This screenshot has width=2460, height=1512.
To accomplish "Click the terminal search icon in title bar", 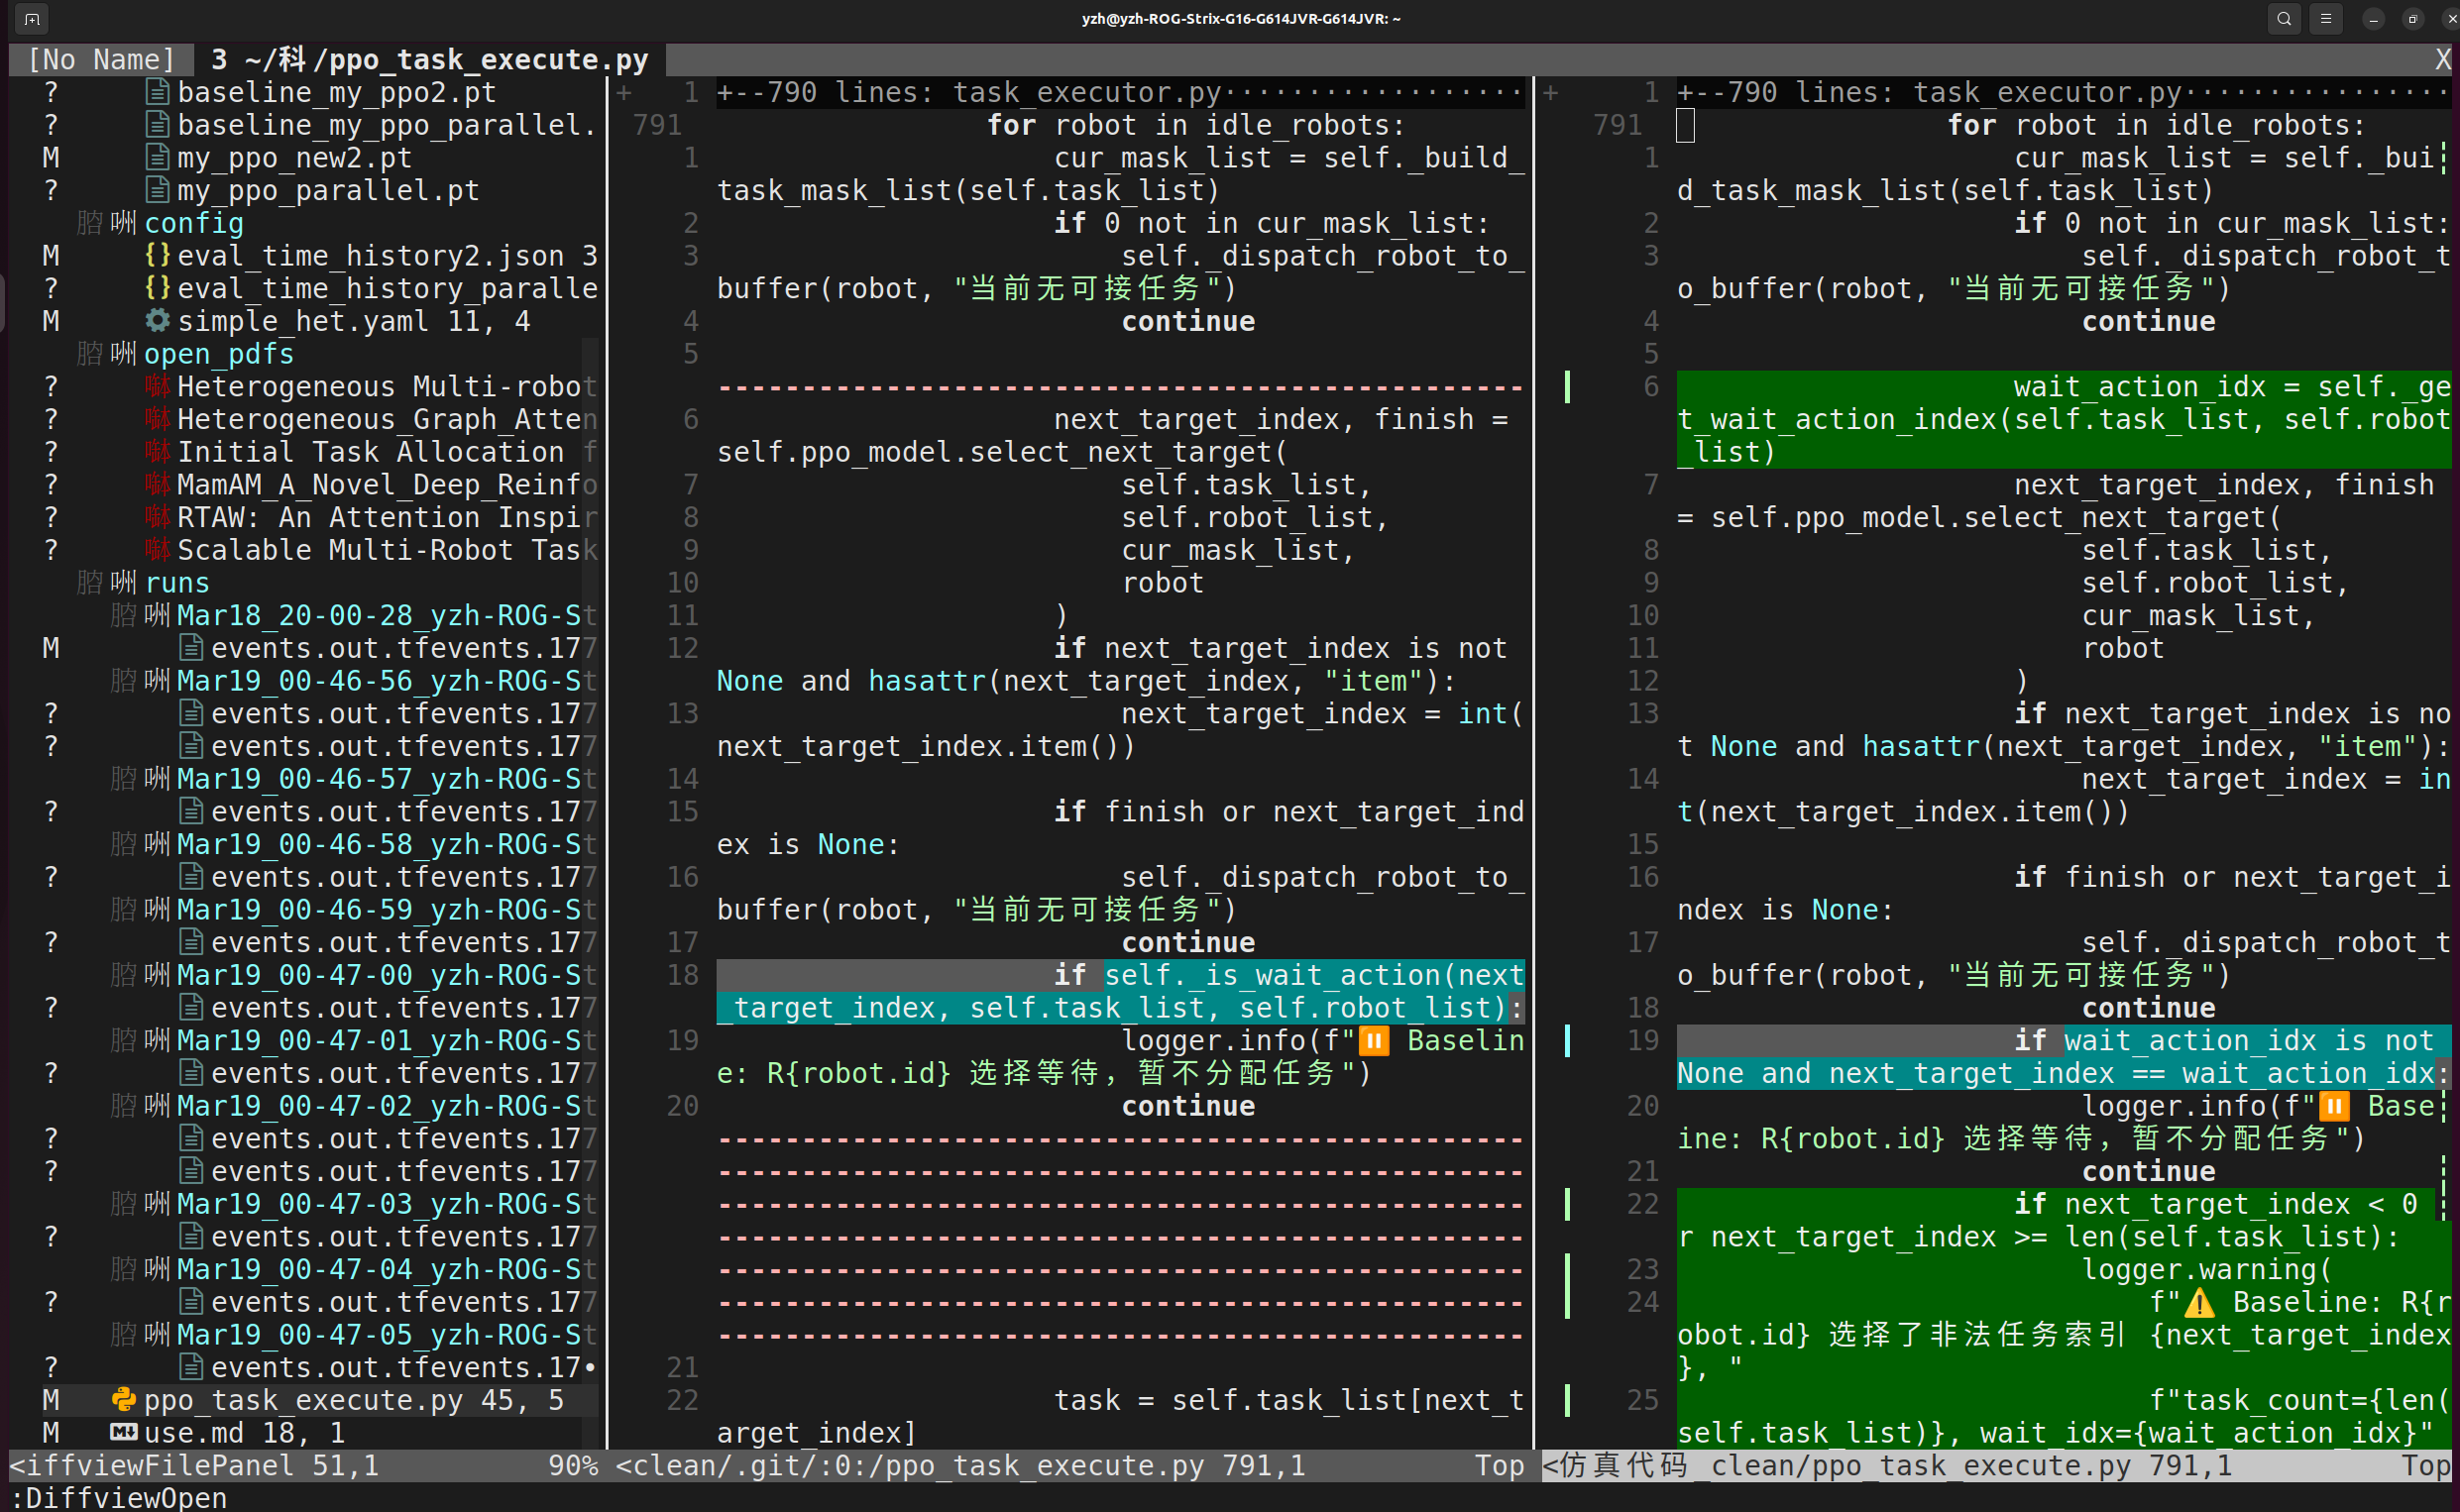I will (2284, 19).
